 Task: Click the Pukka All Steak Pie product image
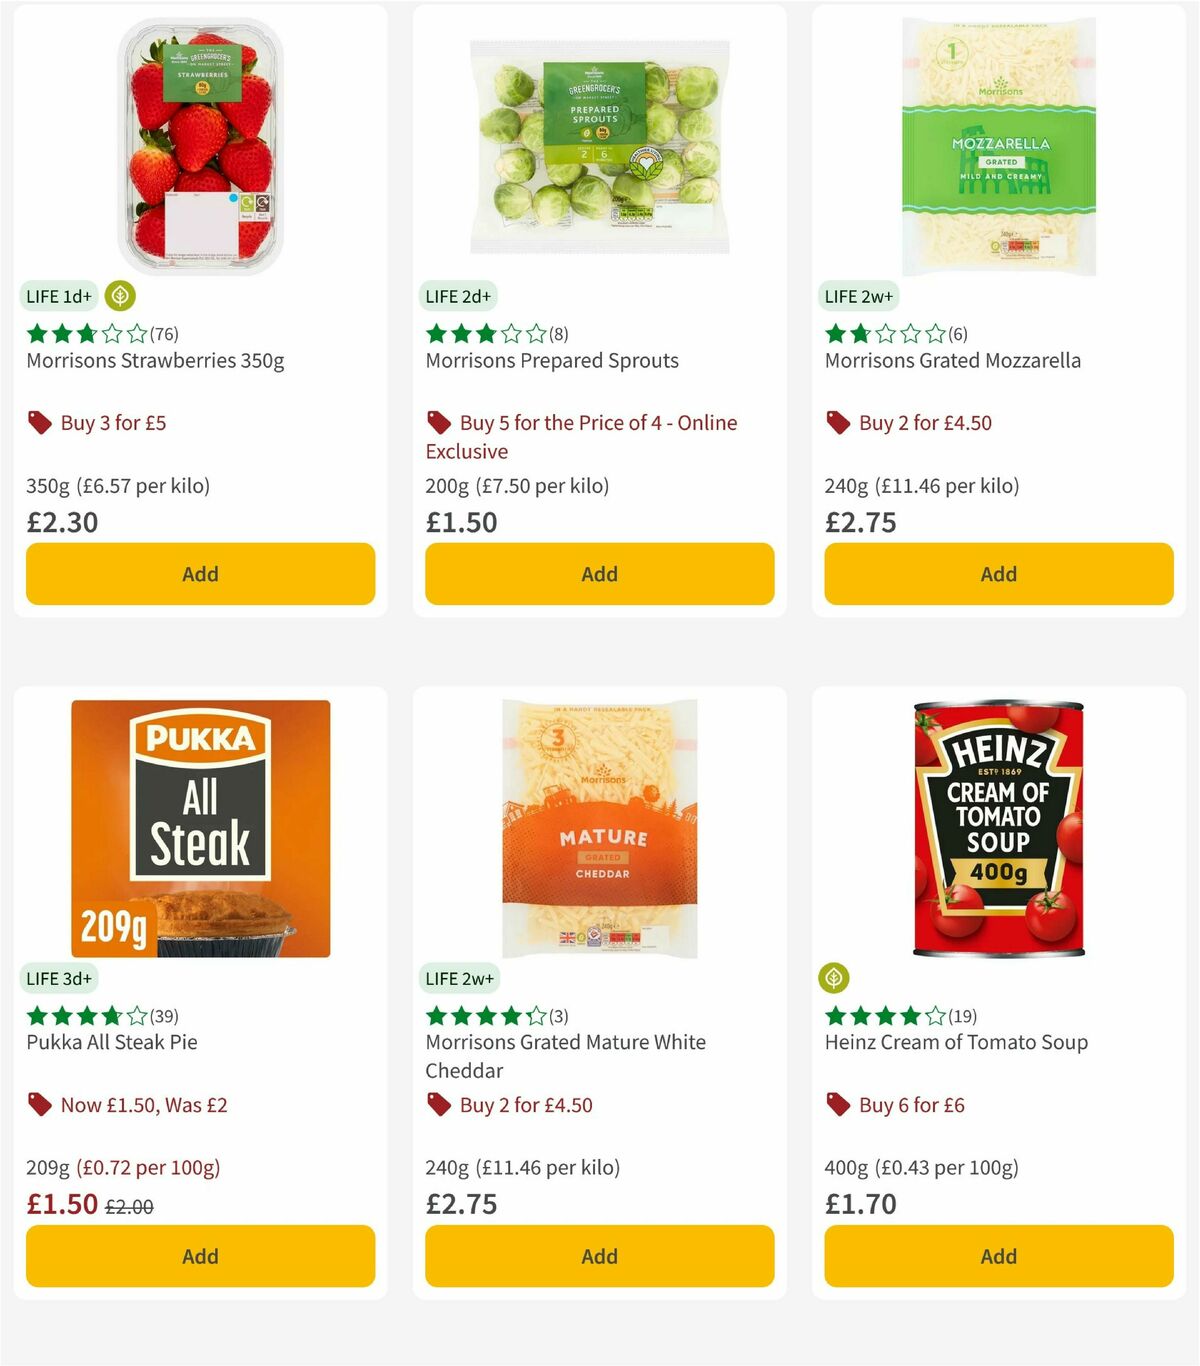pyautogui.click(x=200, y=825)
